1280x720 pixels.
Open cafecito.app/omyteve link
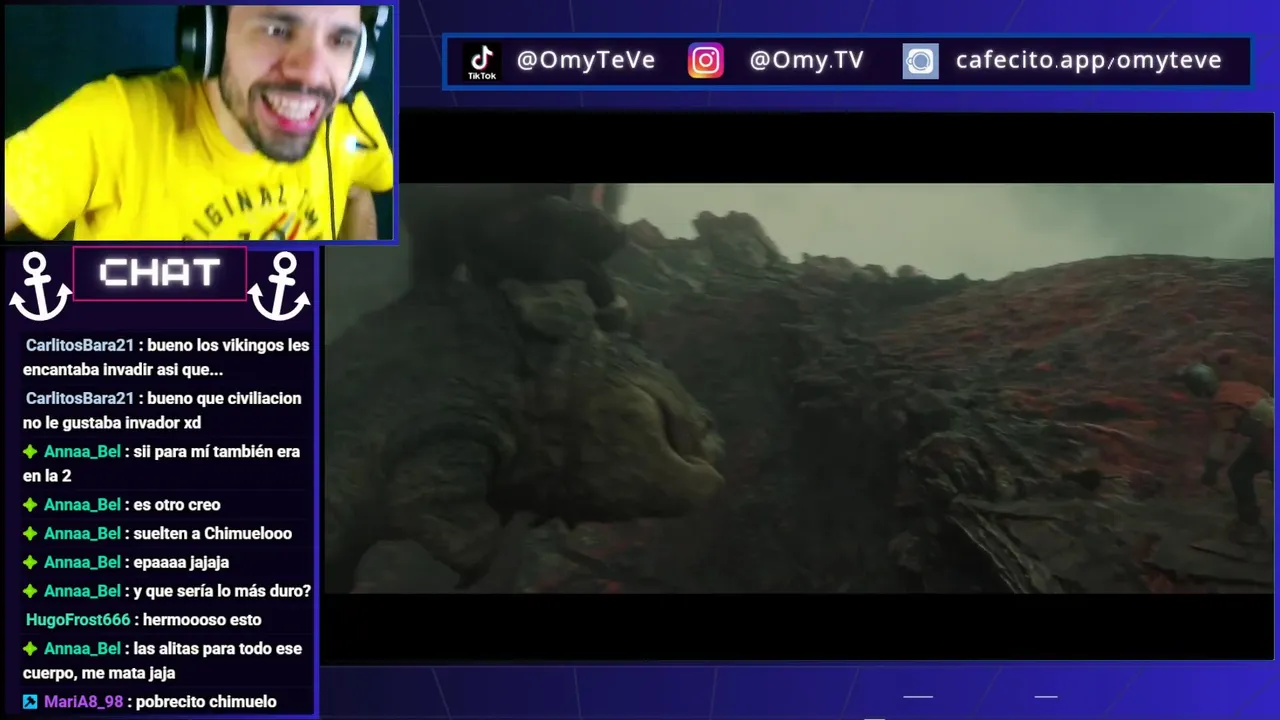[x=1089, y=61]
